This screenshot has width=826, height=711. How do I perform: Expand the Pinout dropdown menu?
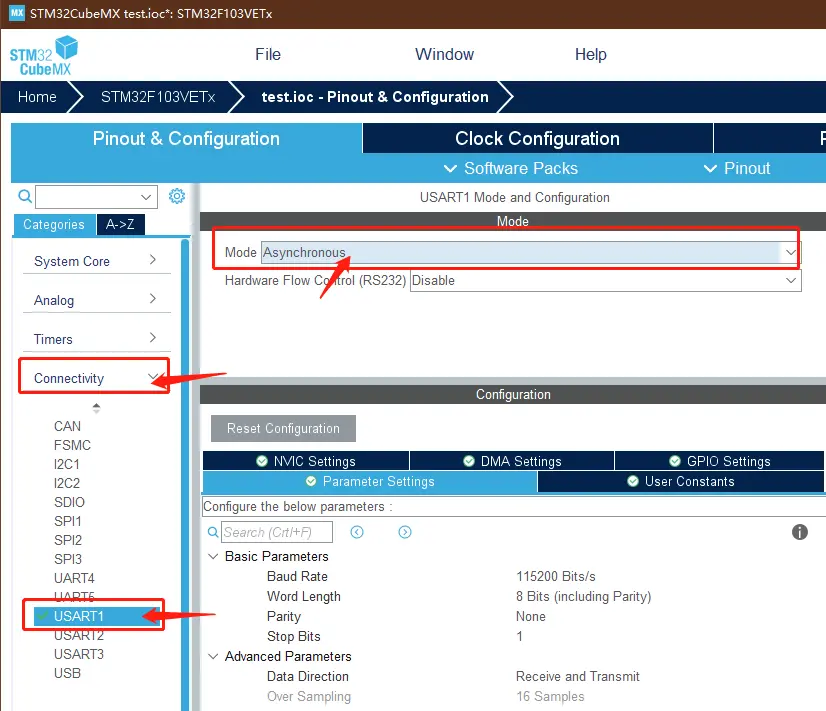(x=737, y=169)
